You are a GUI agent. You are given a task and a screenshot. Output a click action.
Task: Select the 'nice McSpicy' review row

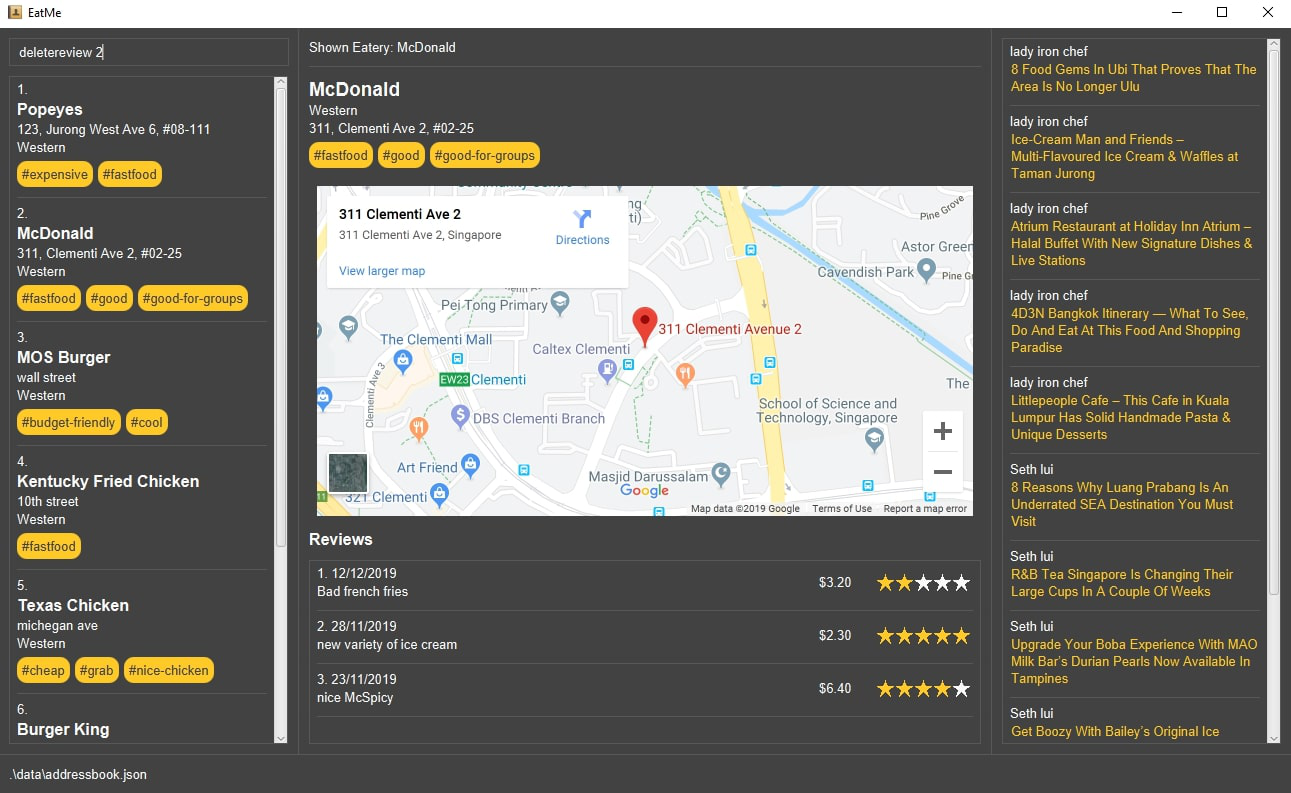pos(644,689)
